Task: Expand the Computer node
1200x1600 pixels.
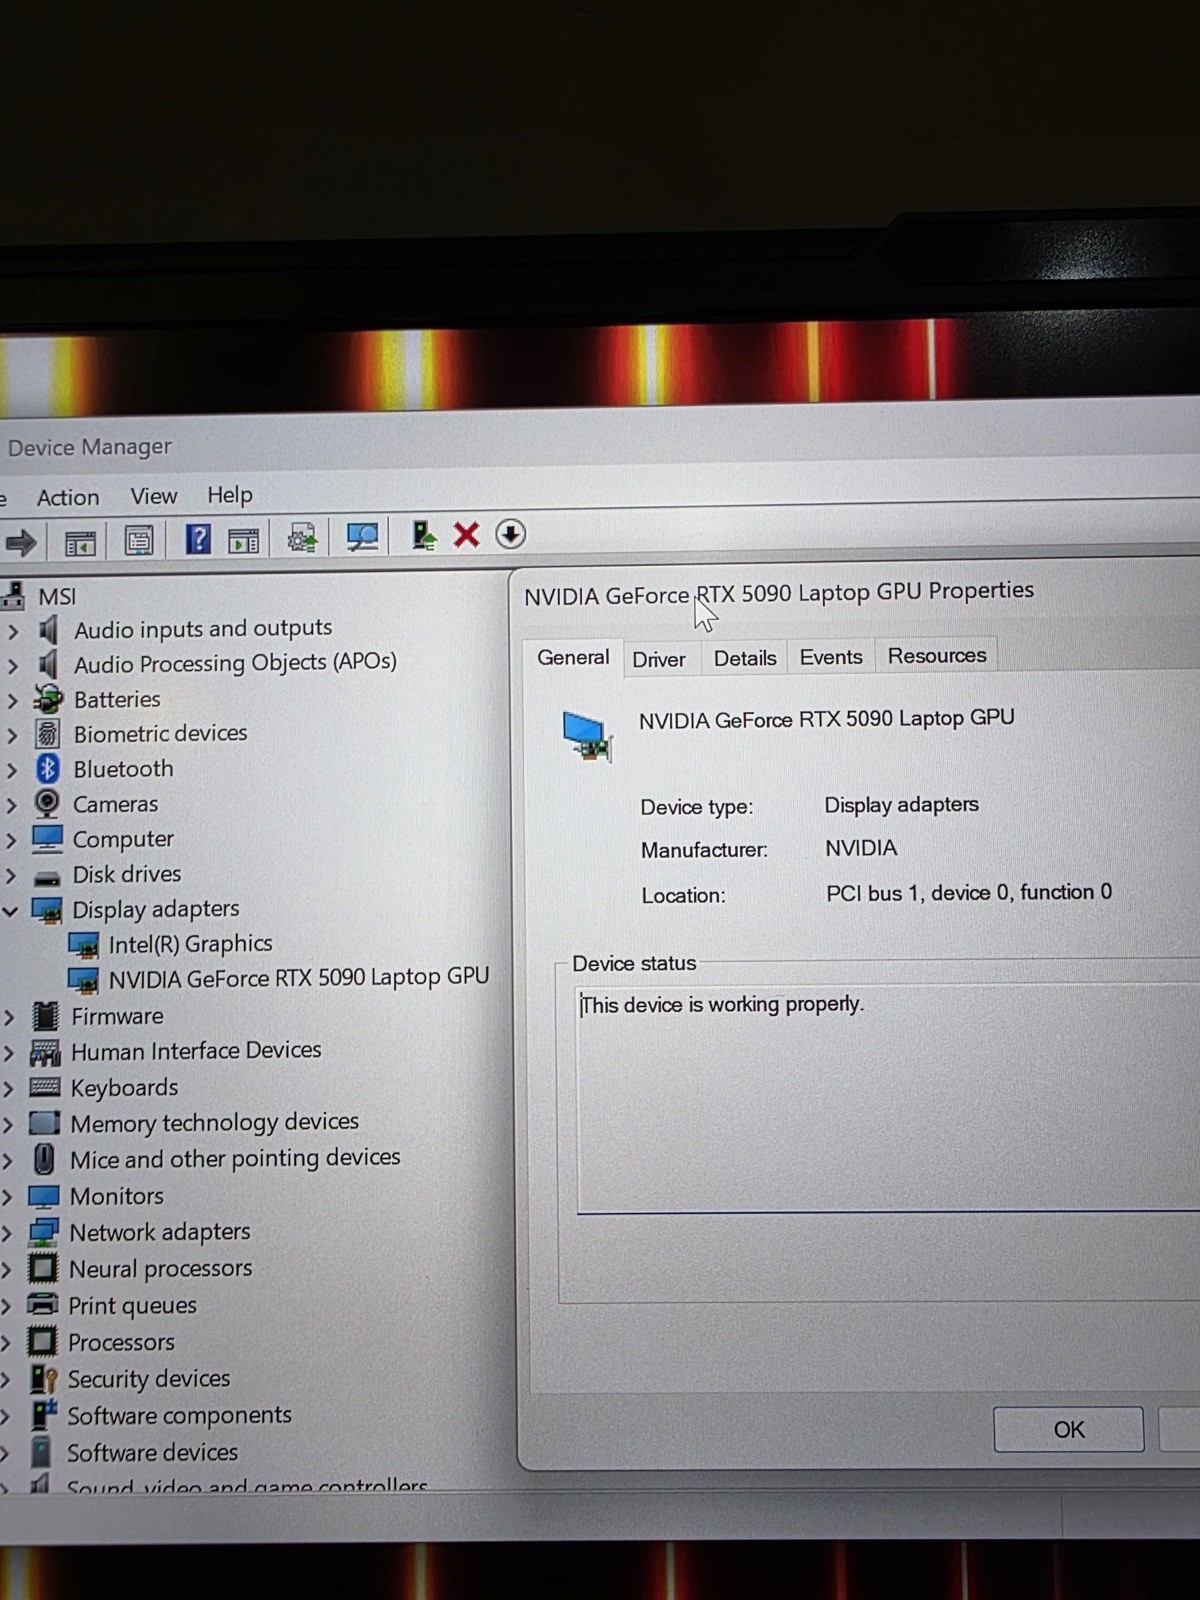Action: (x=11, y=840)
